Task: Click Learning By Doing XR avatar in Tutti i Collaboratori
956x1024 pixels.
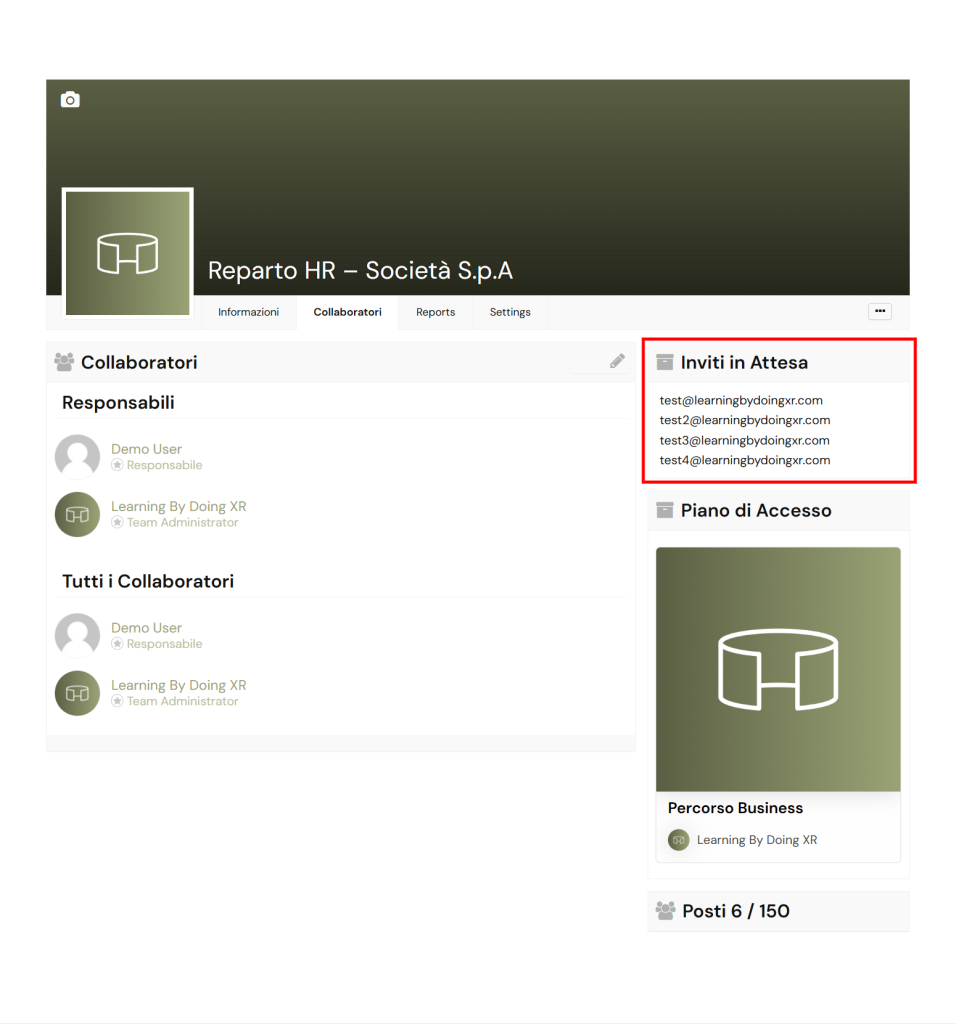Action: [x=77, y=693]
